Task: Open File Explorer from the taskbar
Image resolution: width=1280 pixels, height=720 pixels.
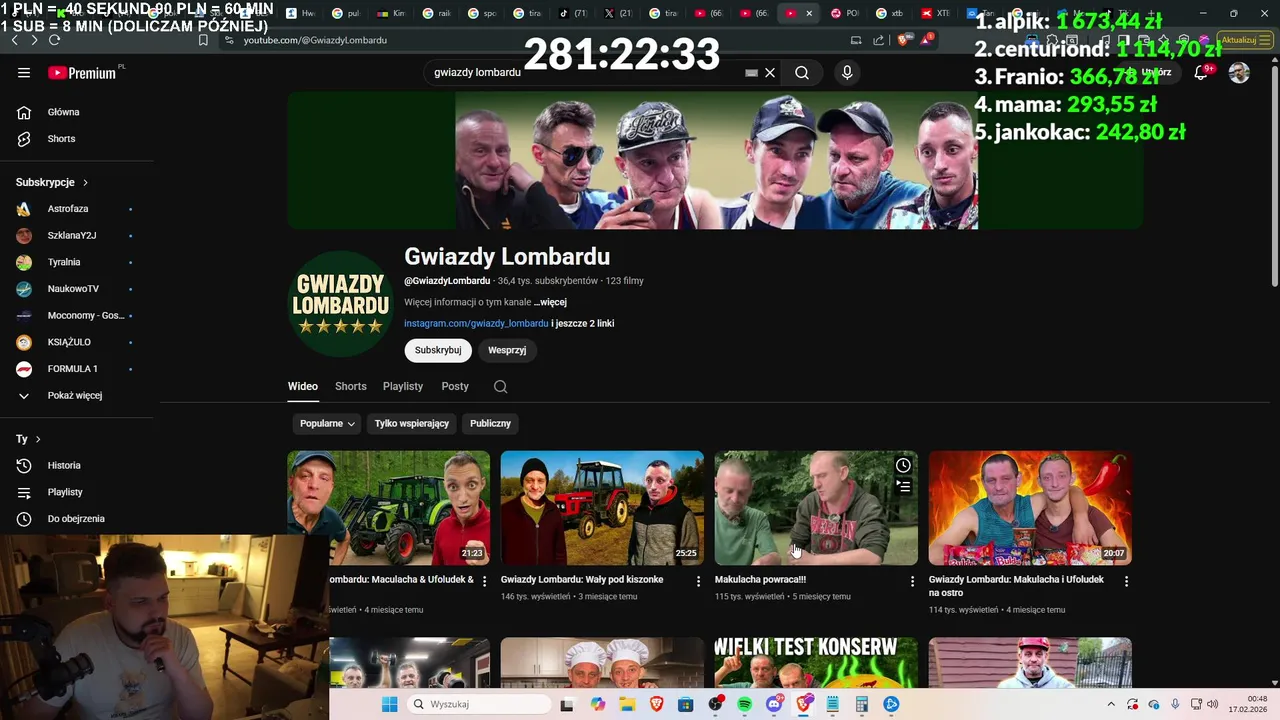Action: [x=626, y=704]
